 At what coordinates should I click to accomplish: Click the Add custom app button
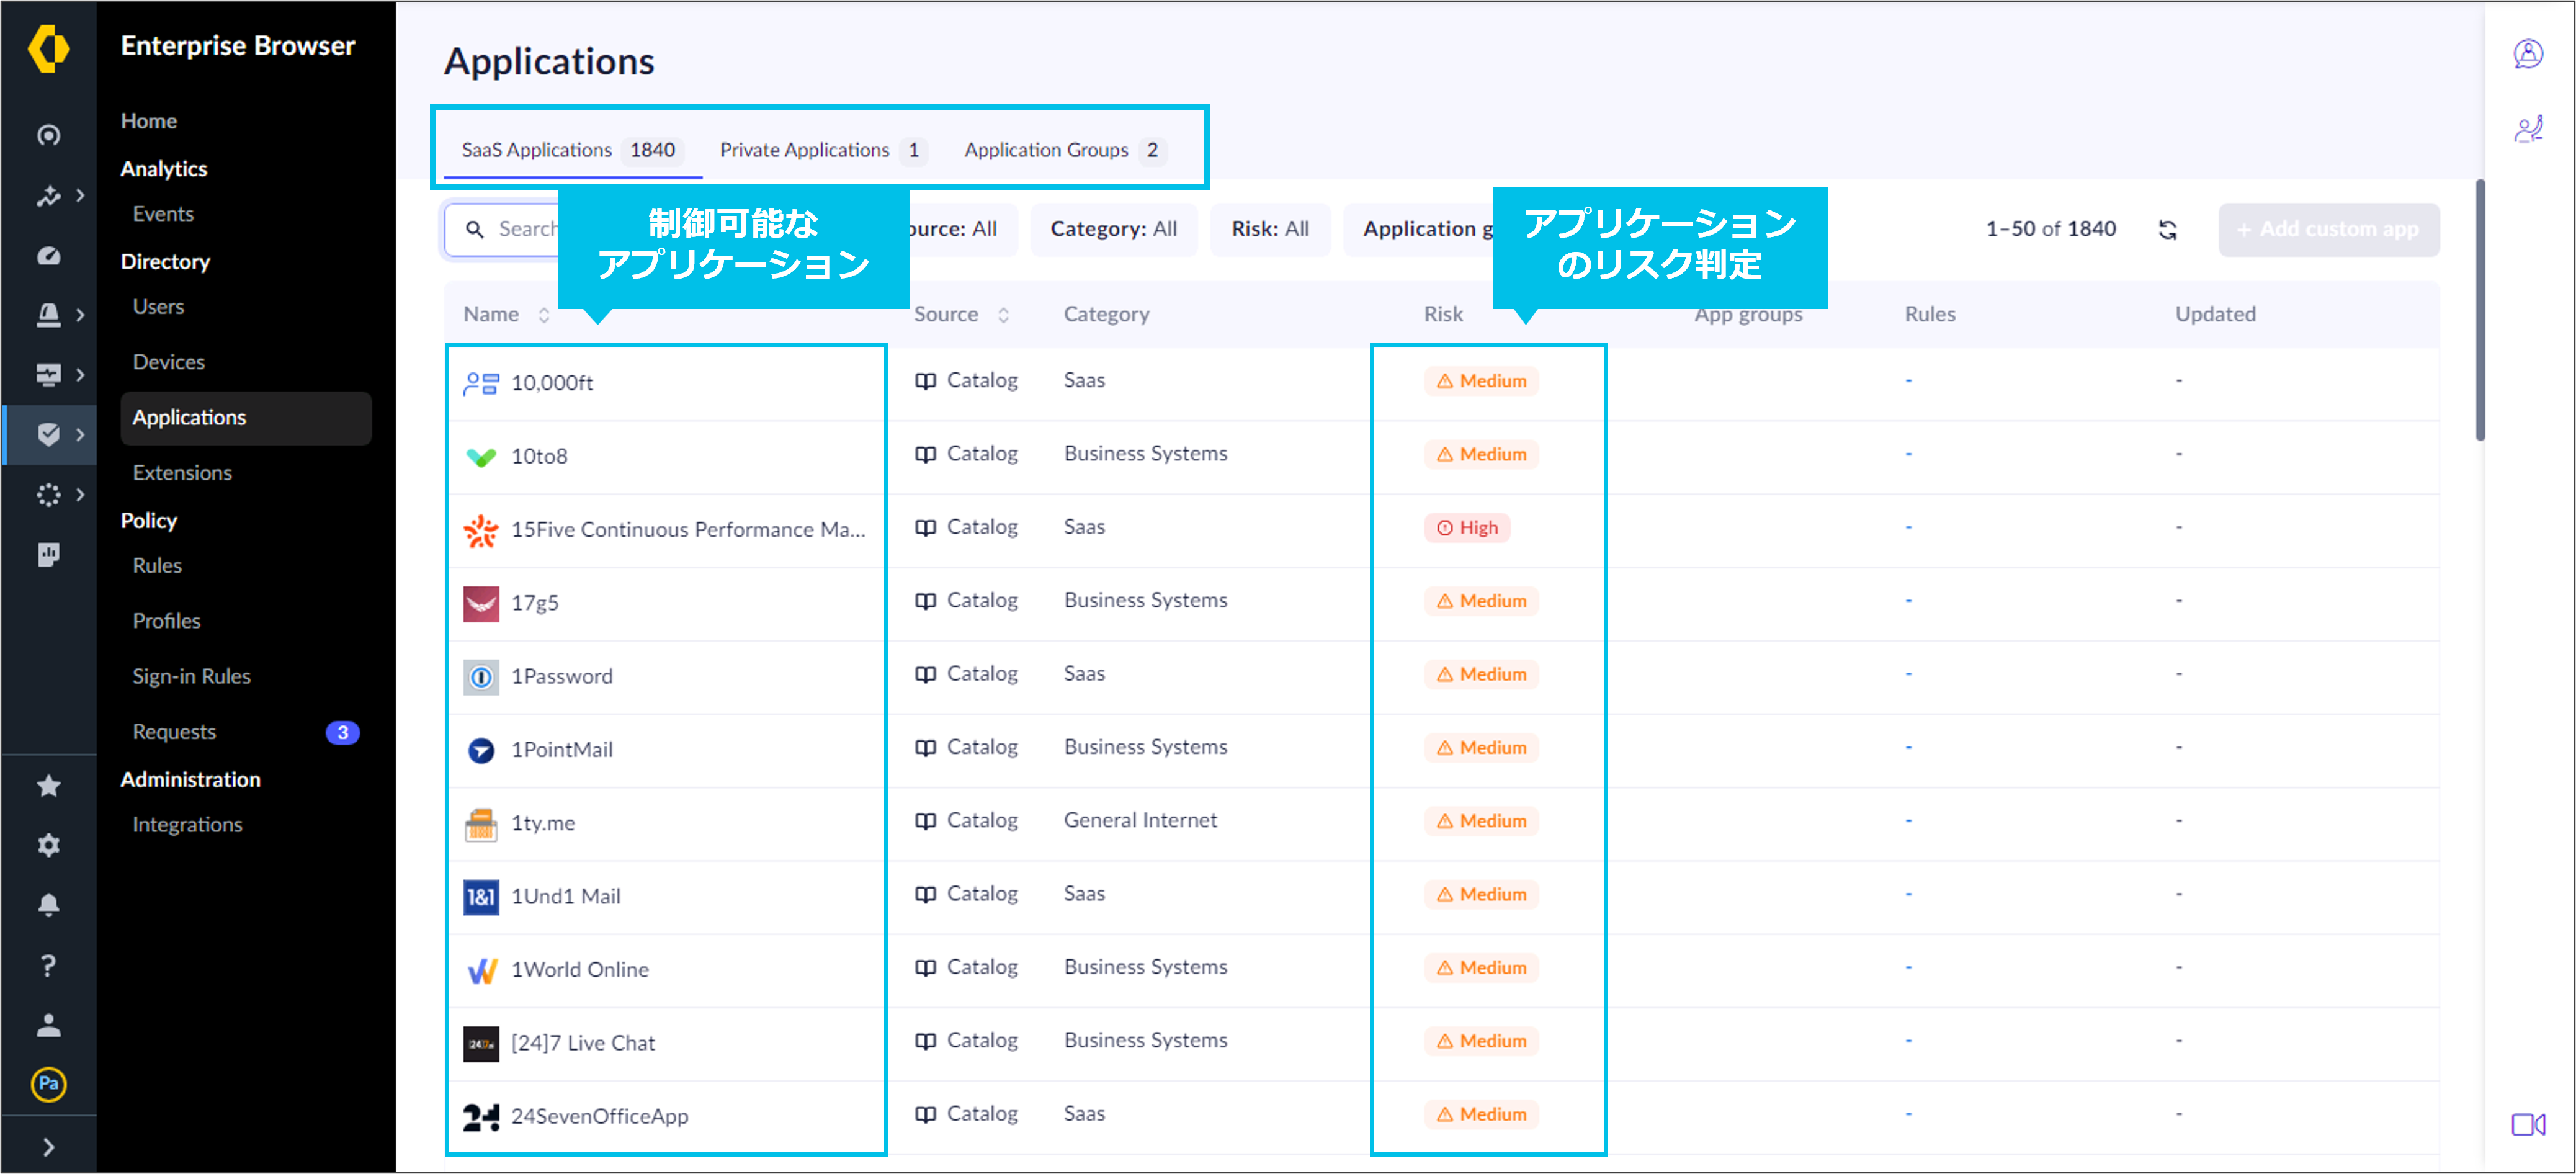tap(2328, 230)
